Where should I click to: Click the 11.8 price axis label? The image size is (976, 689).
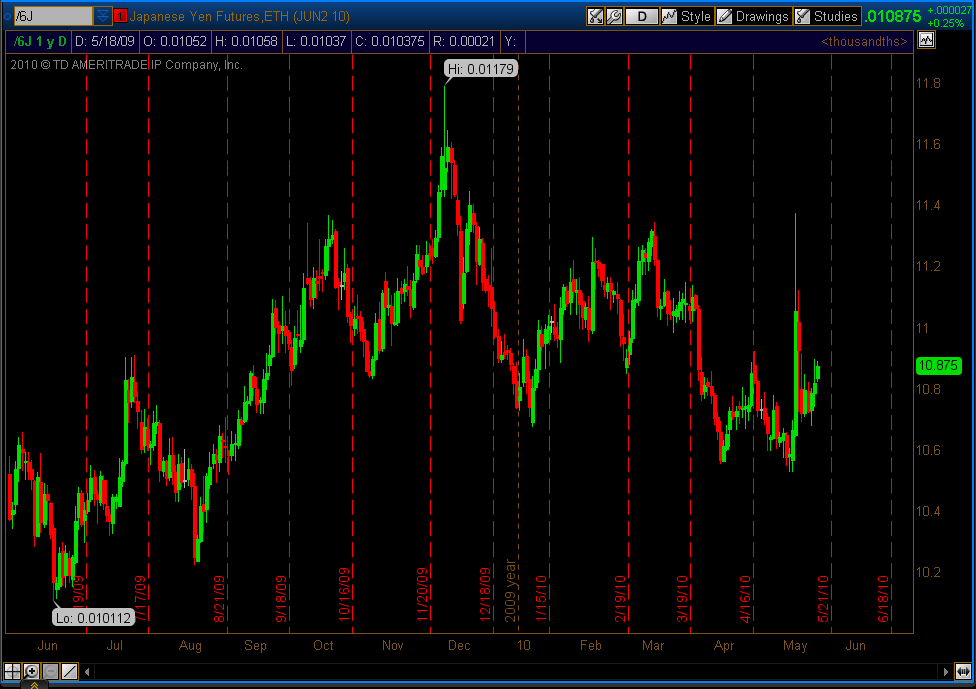pos(928,83)
